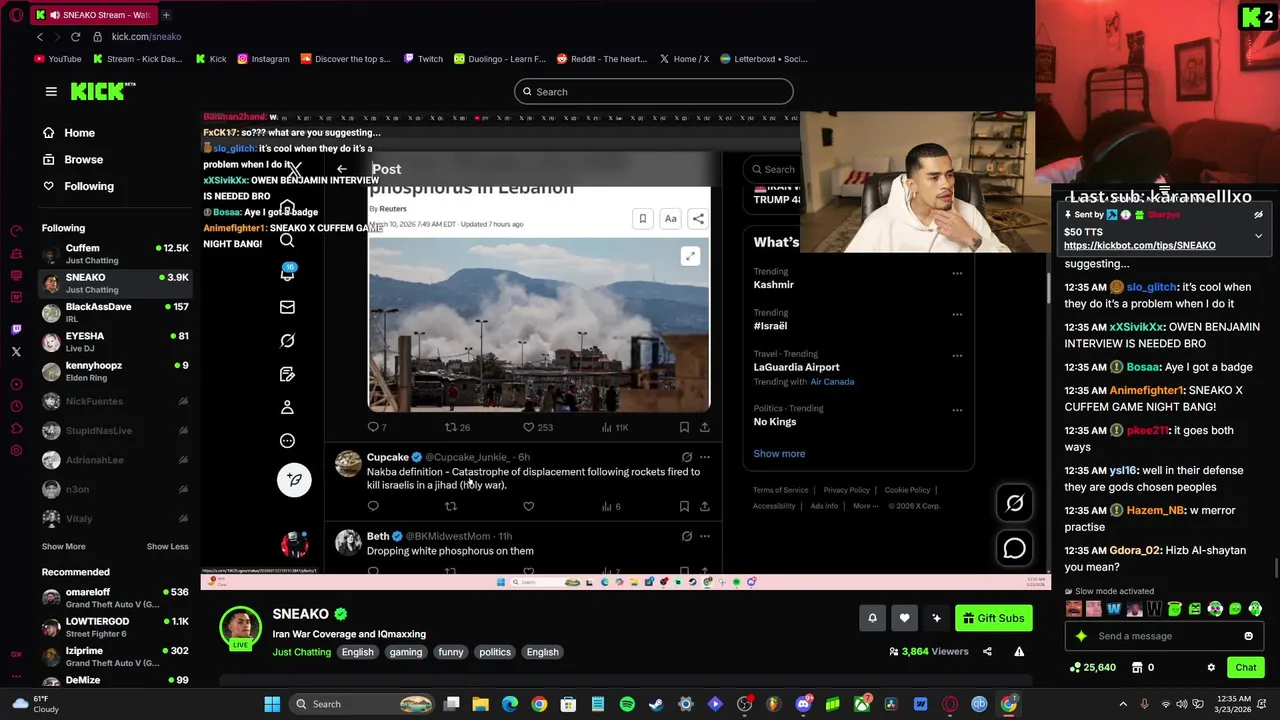Click the chat bubble icon on stream
This screenshot has width=1280, height=720.
[x=1015, y=548]
